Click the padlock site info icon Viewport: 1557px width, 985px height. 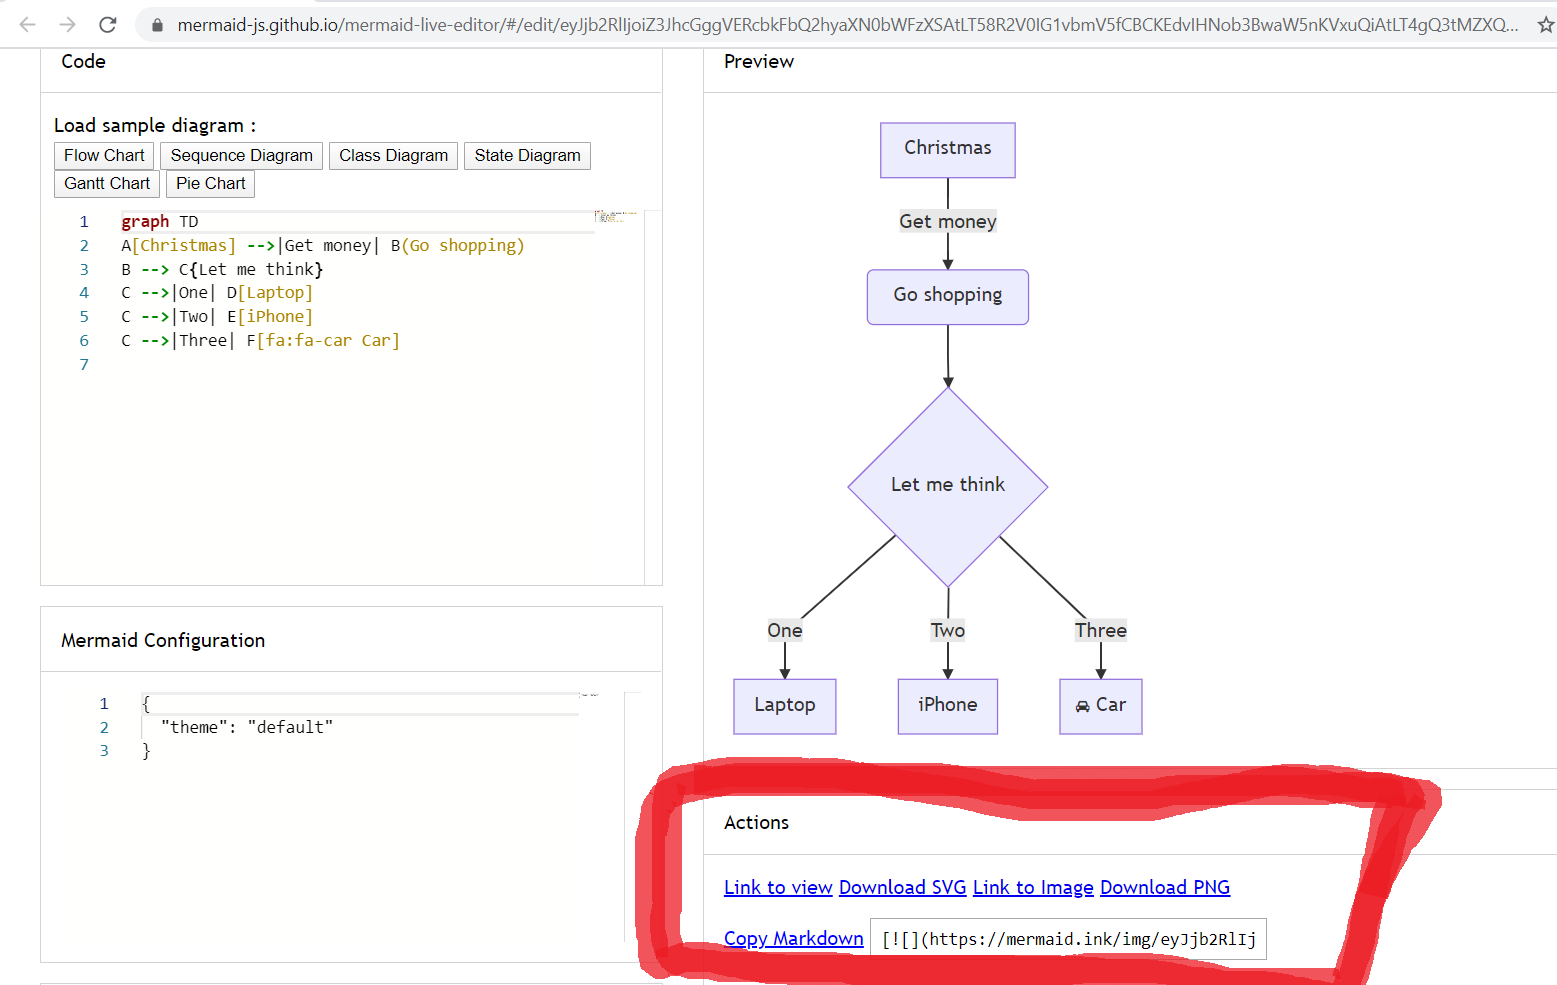pos(157,25)
